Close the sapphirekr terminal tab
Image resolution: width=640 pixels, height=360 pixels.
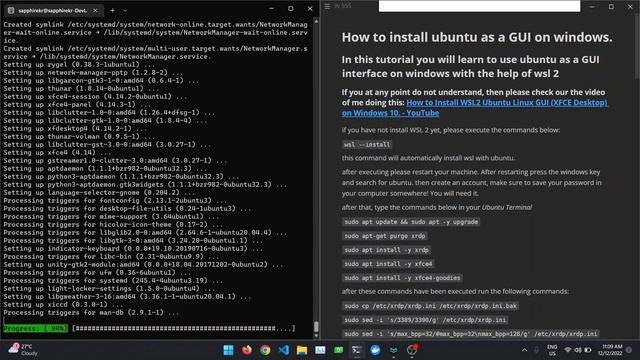(96, 10)
